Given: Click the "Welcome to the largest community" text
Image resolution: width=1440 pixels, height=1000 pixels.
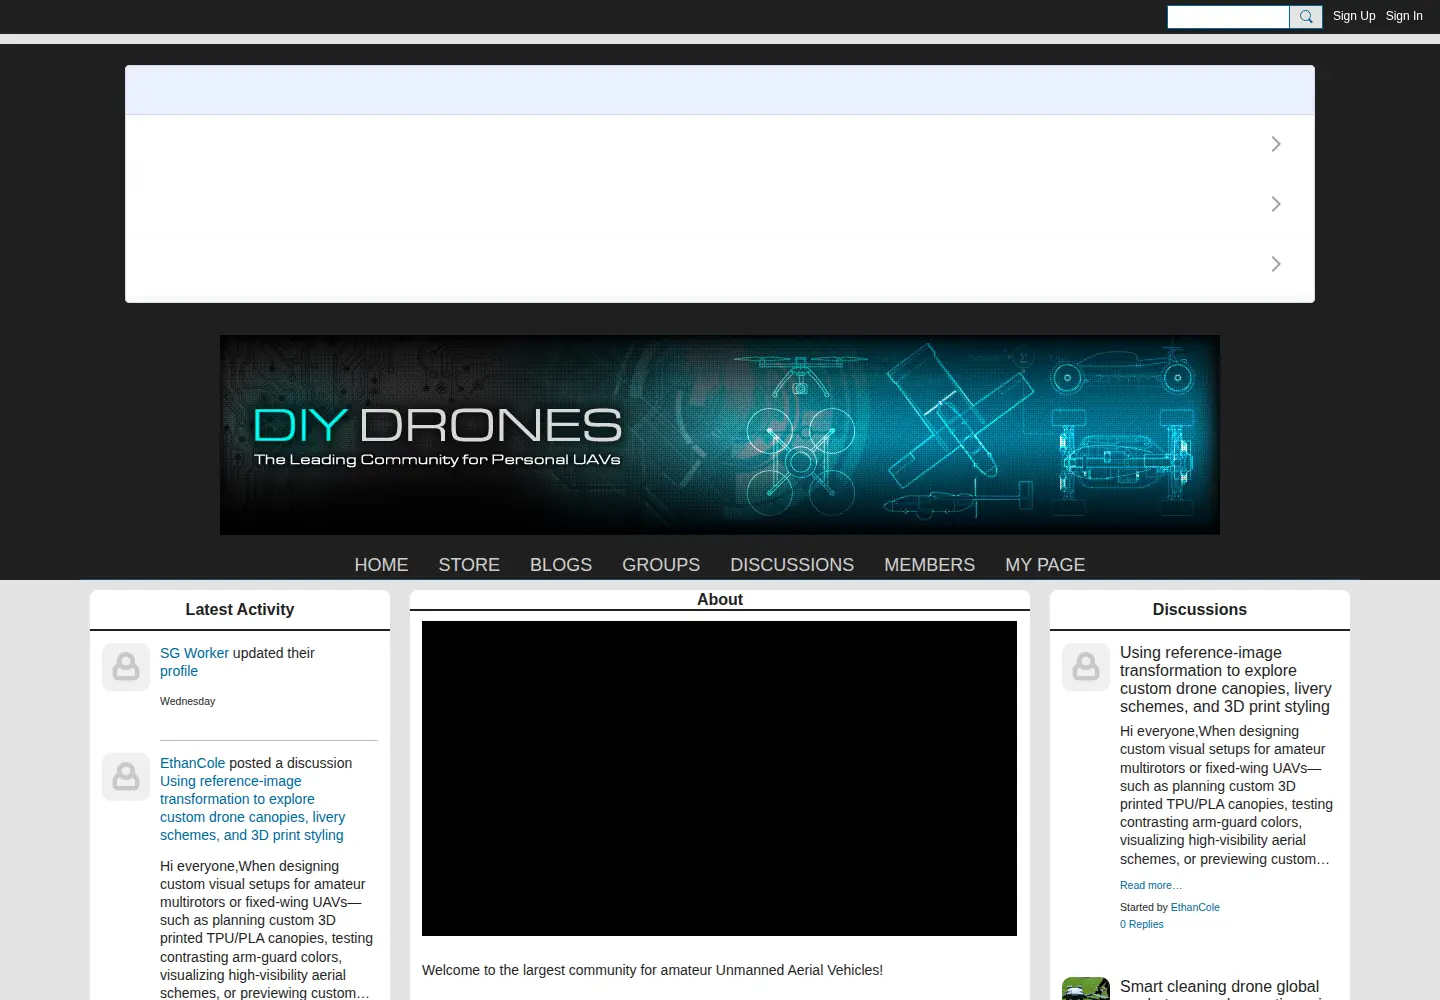Looking at the screenshot, I should coord(652,970).
